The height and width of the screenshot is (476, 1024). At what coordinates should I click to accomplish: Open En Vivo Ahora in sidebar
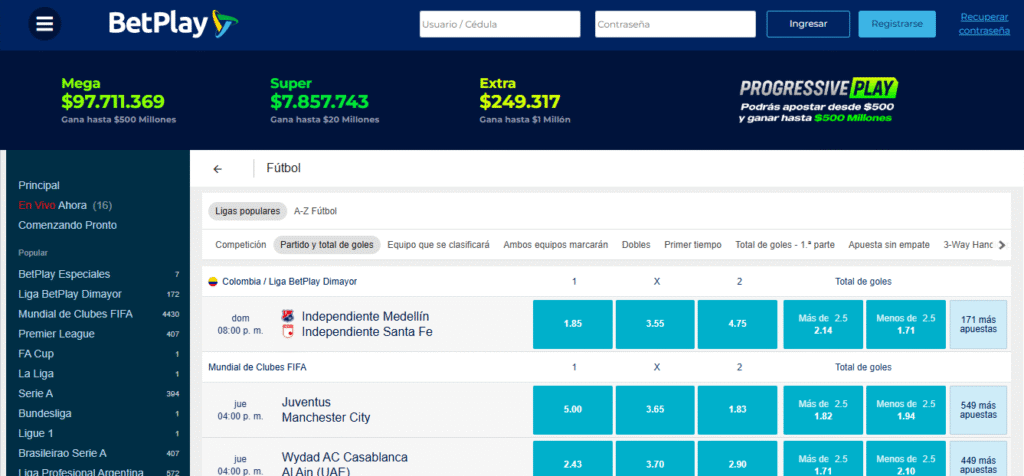pos(65,205)
